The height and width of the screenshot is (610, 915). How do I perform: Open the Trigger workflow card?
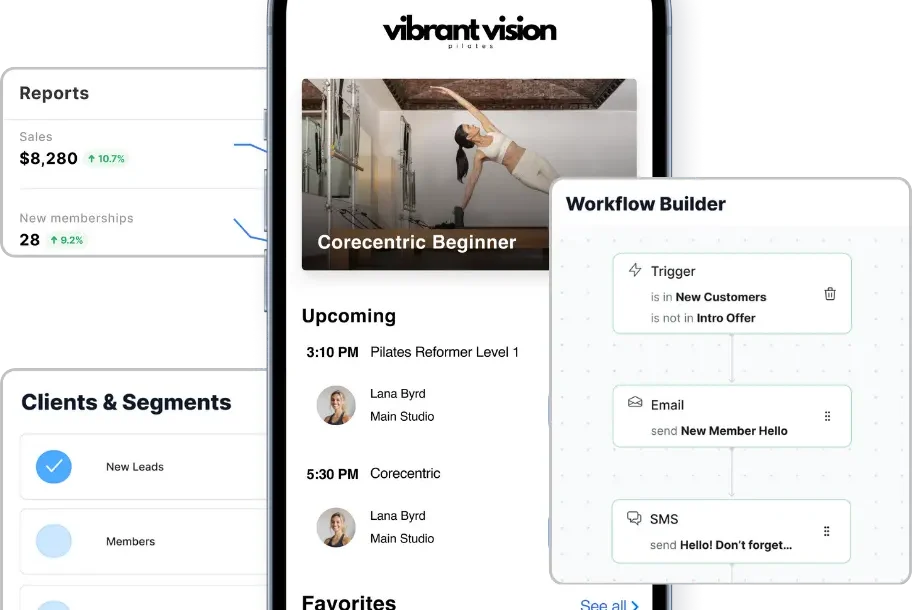click(732, 294)
